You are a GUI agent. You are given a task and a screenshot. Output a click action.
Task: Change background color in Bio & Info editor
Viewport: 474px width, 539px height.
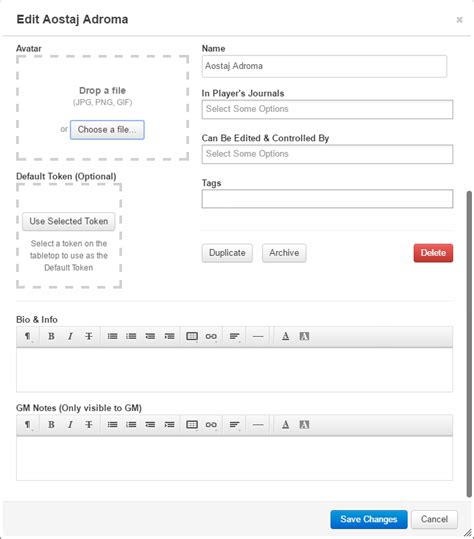tap(304, 336)
